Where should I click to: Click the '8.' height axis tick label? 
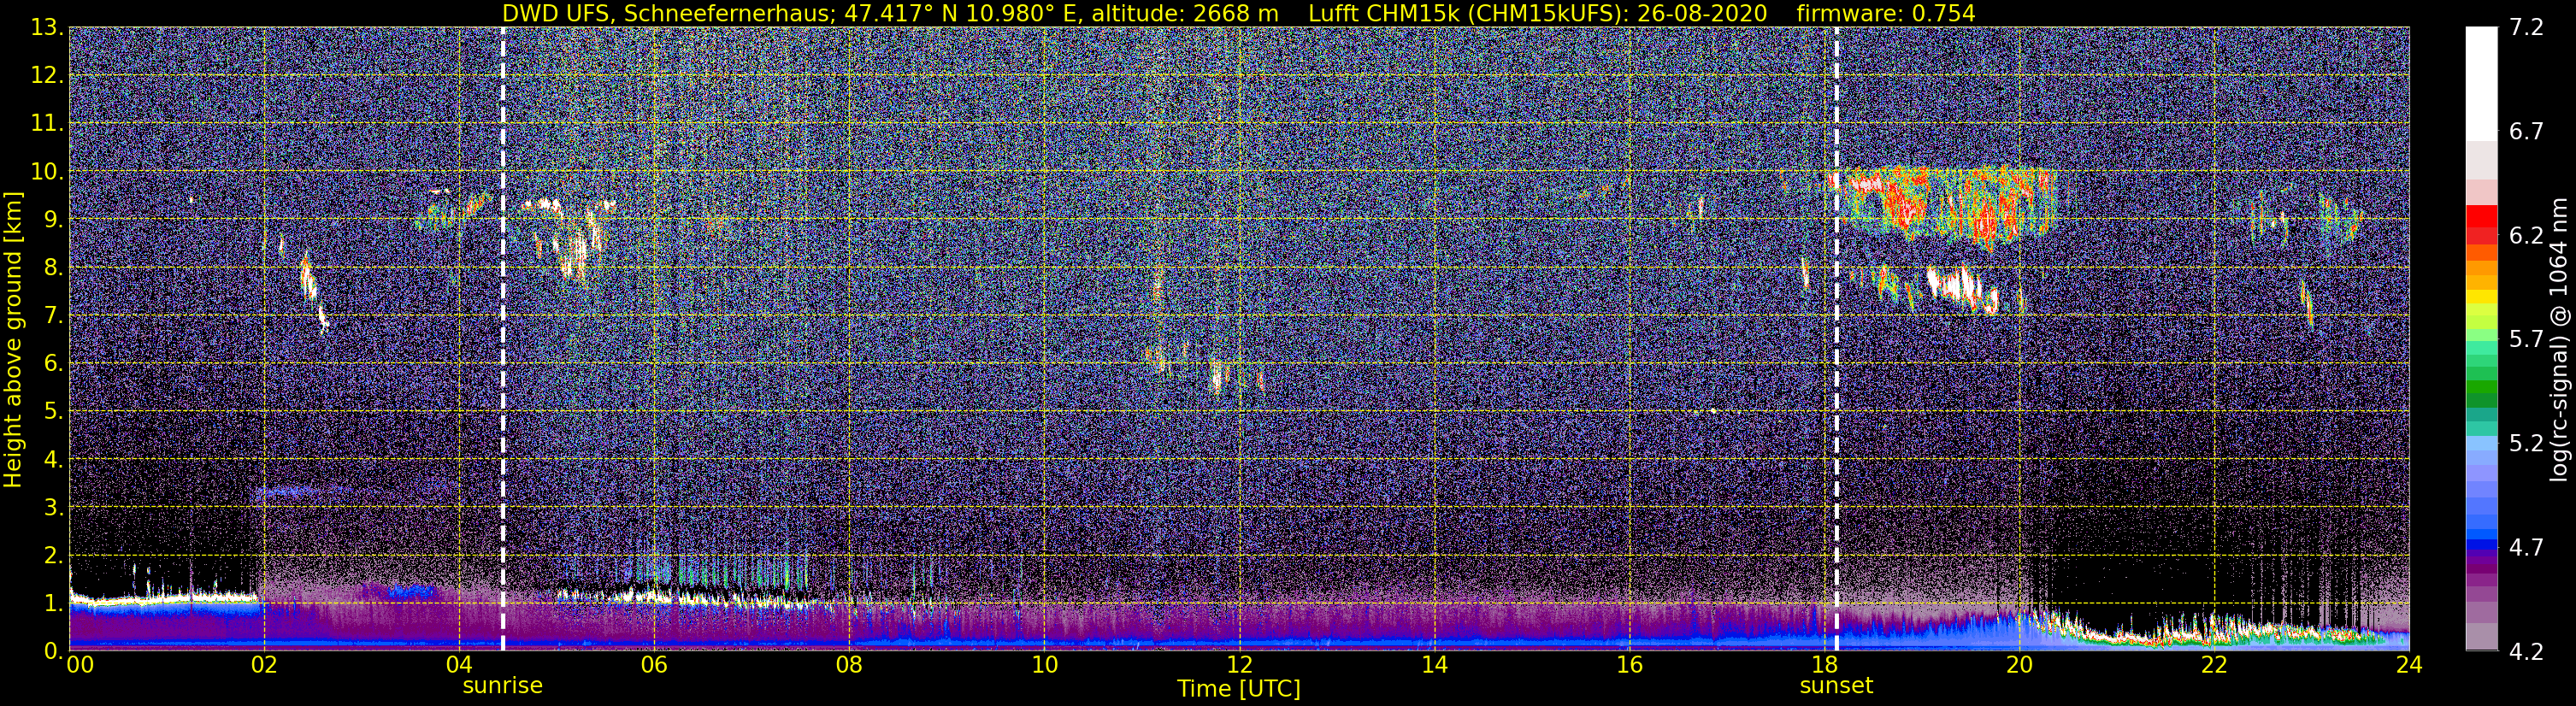(x=52, y=268)
